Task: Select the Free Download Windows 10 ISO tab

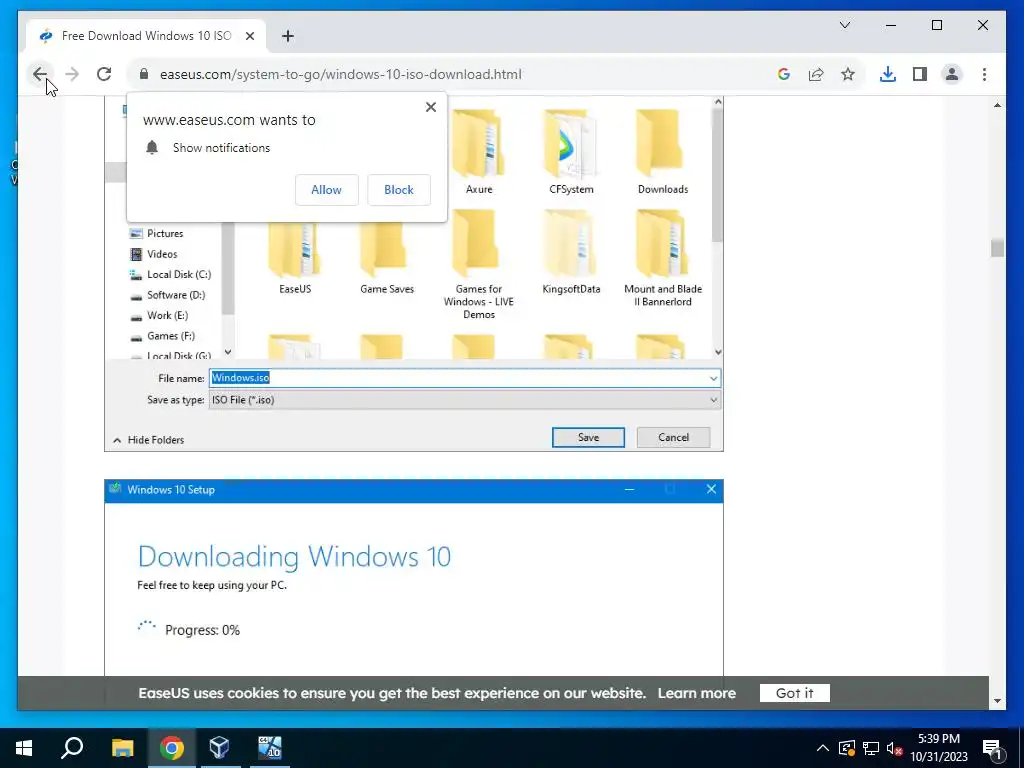Action: (x=145, y=36)
